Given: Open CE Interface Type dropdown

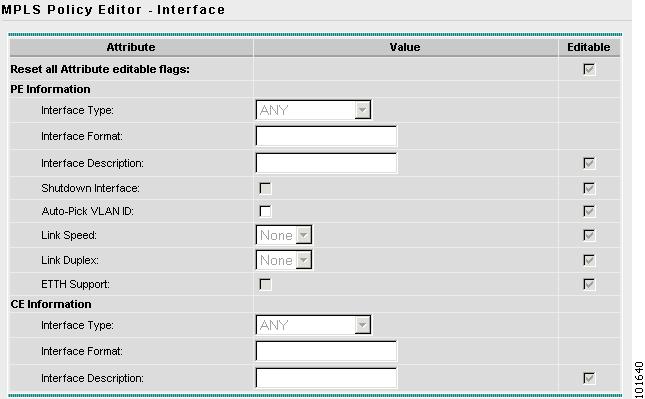Looking at the screenshot, I should tap(313, 325).
